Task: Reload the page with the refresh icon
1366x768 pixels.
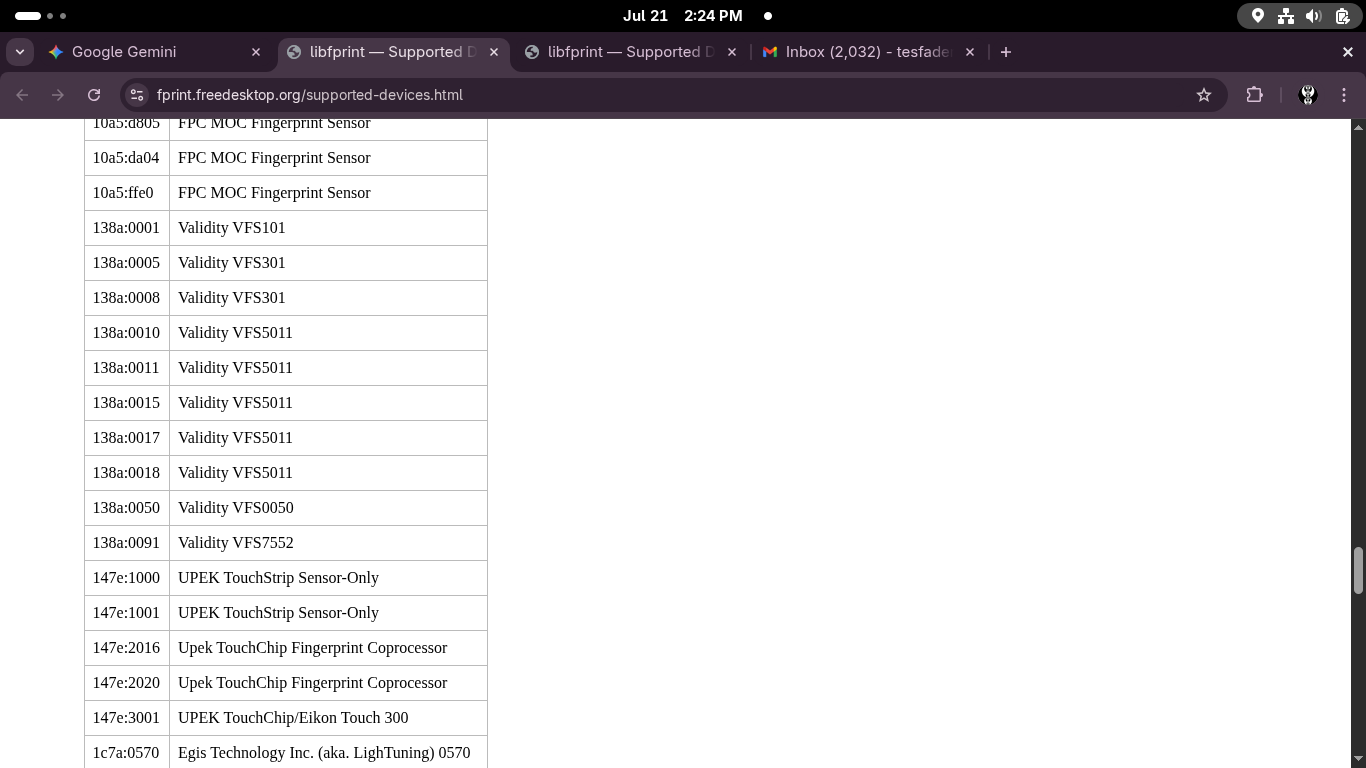Action: click(94, 95)
